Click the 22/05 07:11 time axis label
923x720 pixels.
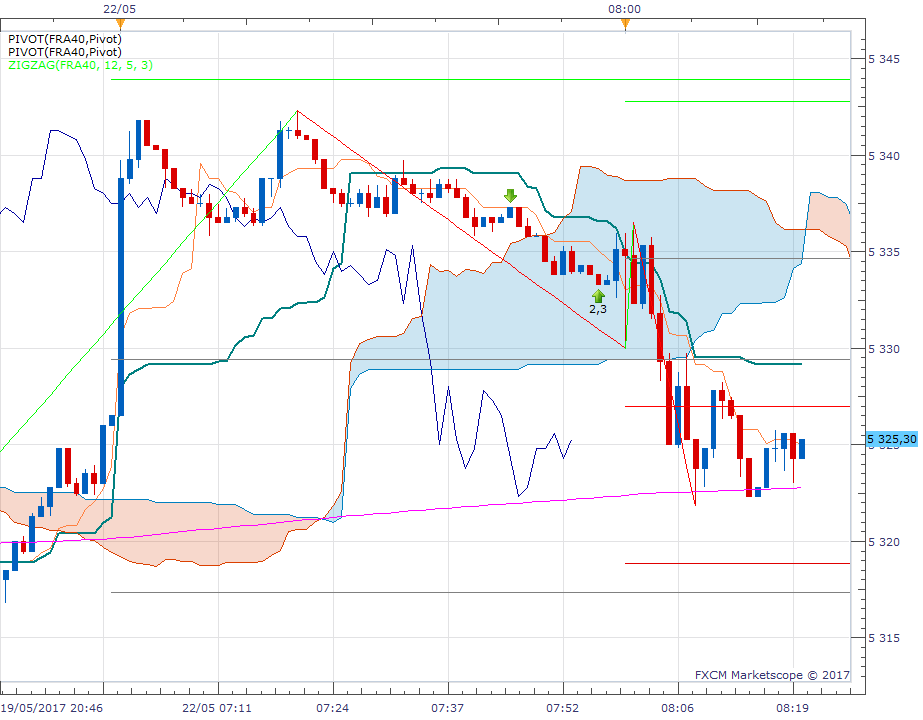click(x=217, y=708)
